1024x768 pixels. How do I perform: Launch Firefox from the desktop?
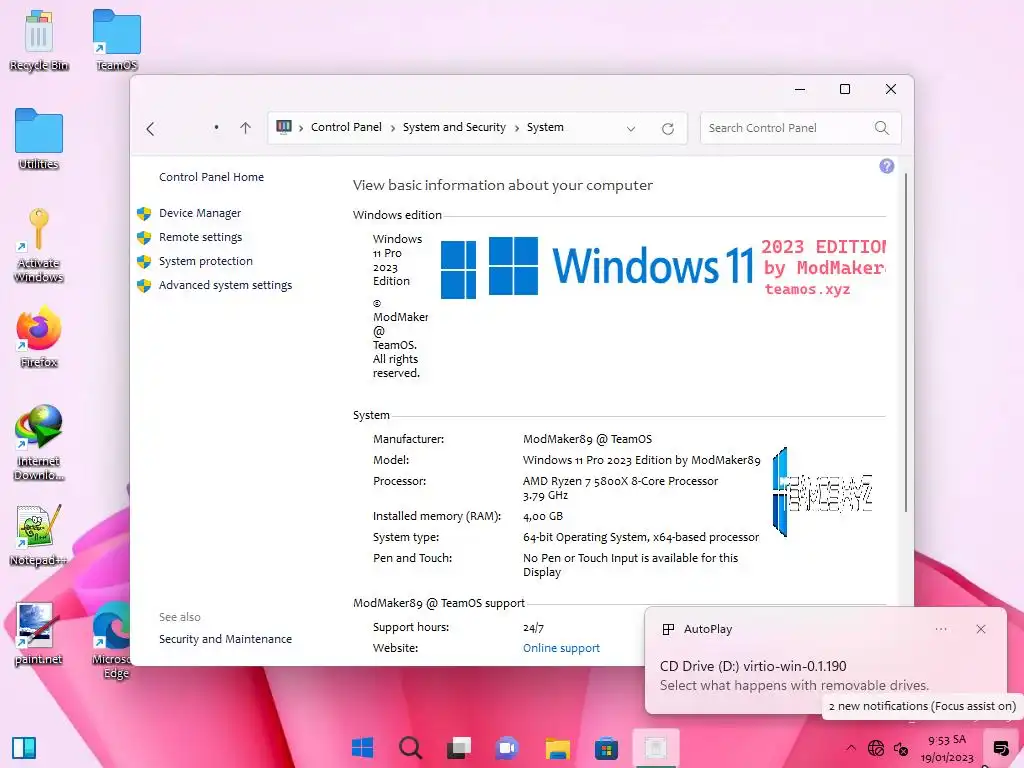click(x=39, y=337)
